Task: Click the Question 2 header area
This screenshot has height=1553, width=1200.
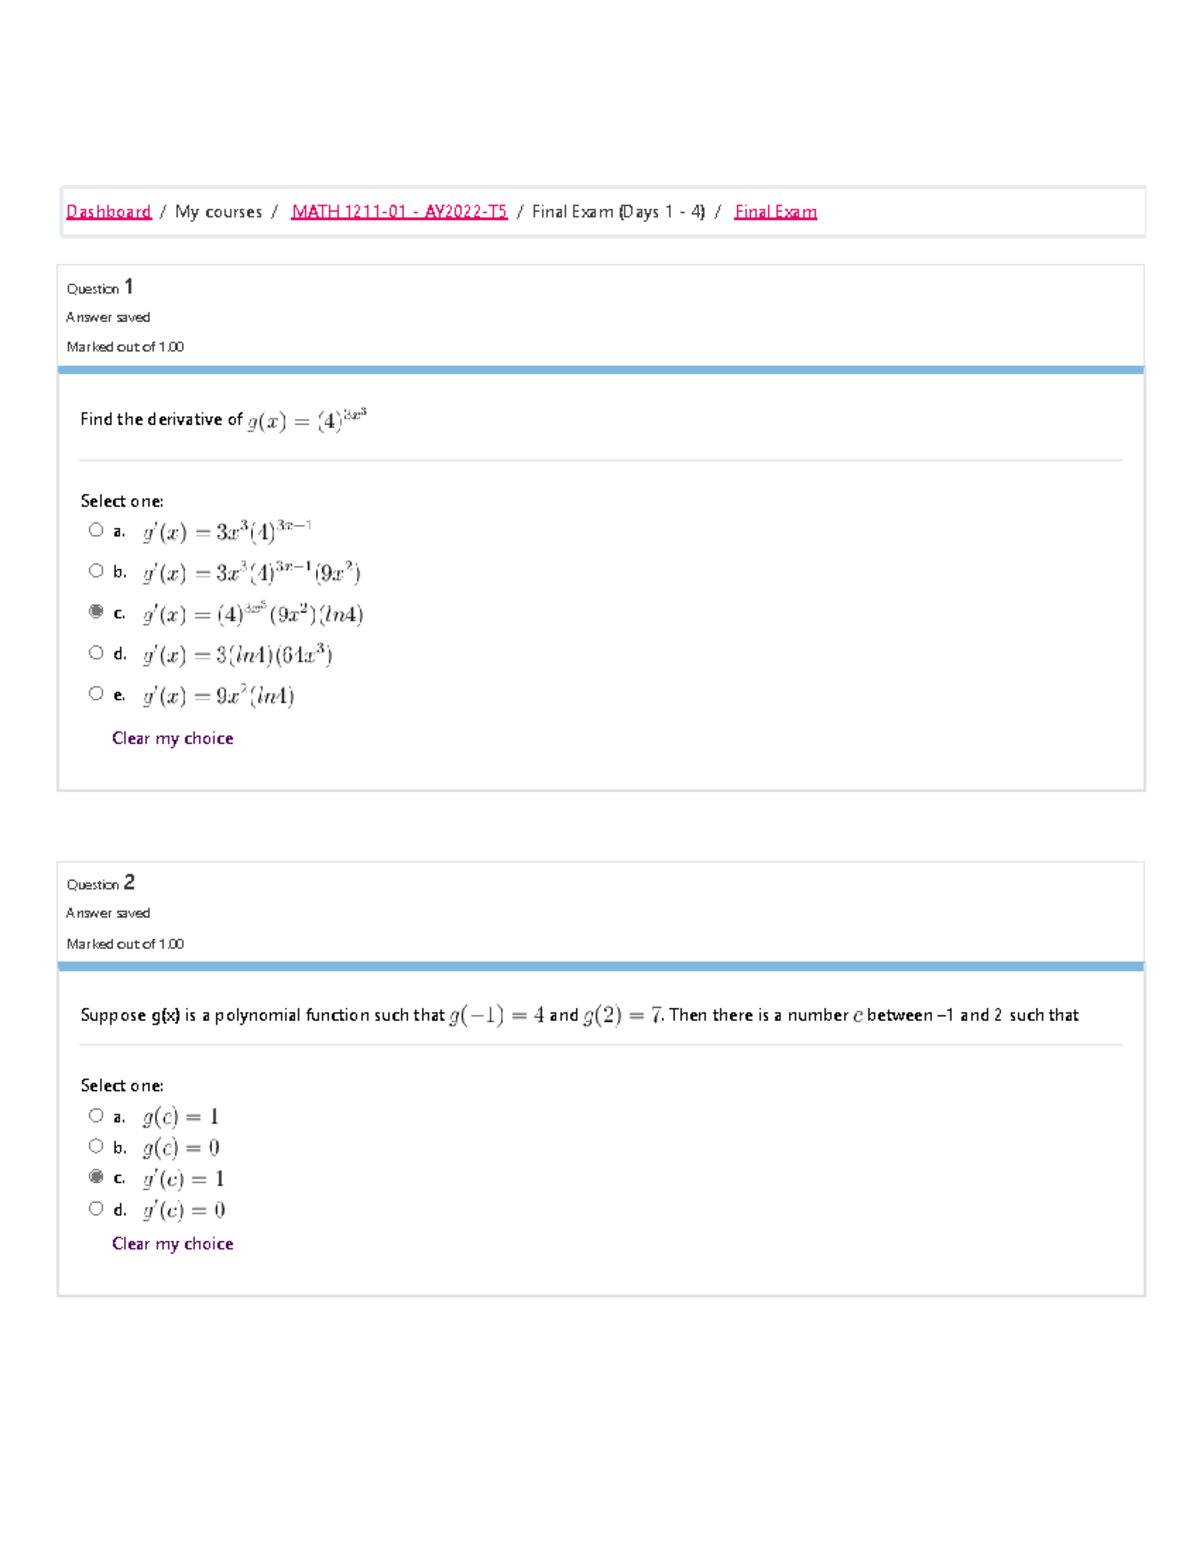Action: [x=99, y=883]
